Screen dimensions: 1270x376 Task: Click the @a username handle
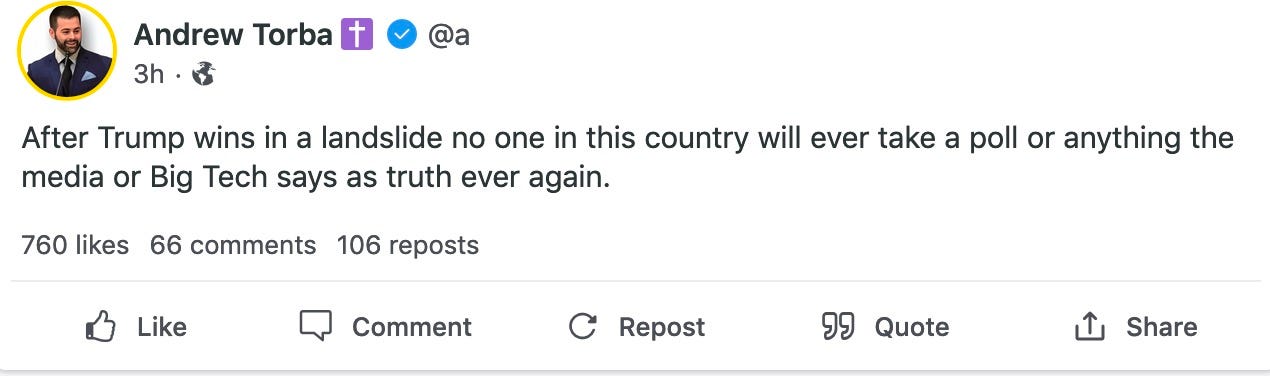(x=449, y=36)
